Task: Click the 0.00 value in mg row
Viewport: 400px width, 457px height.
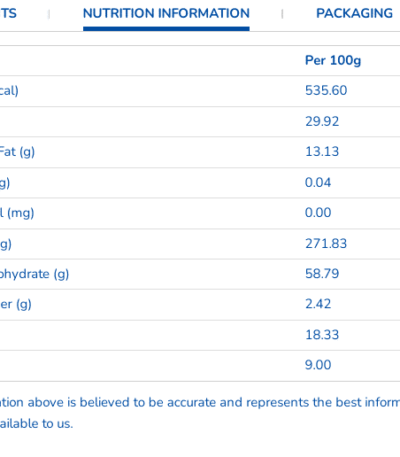Action: 318,213
